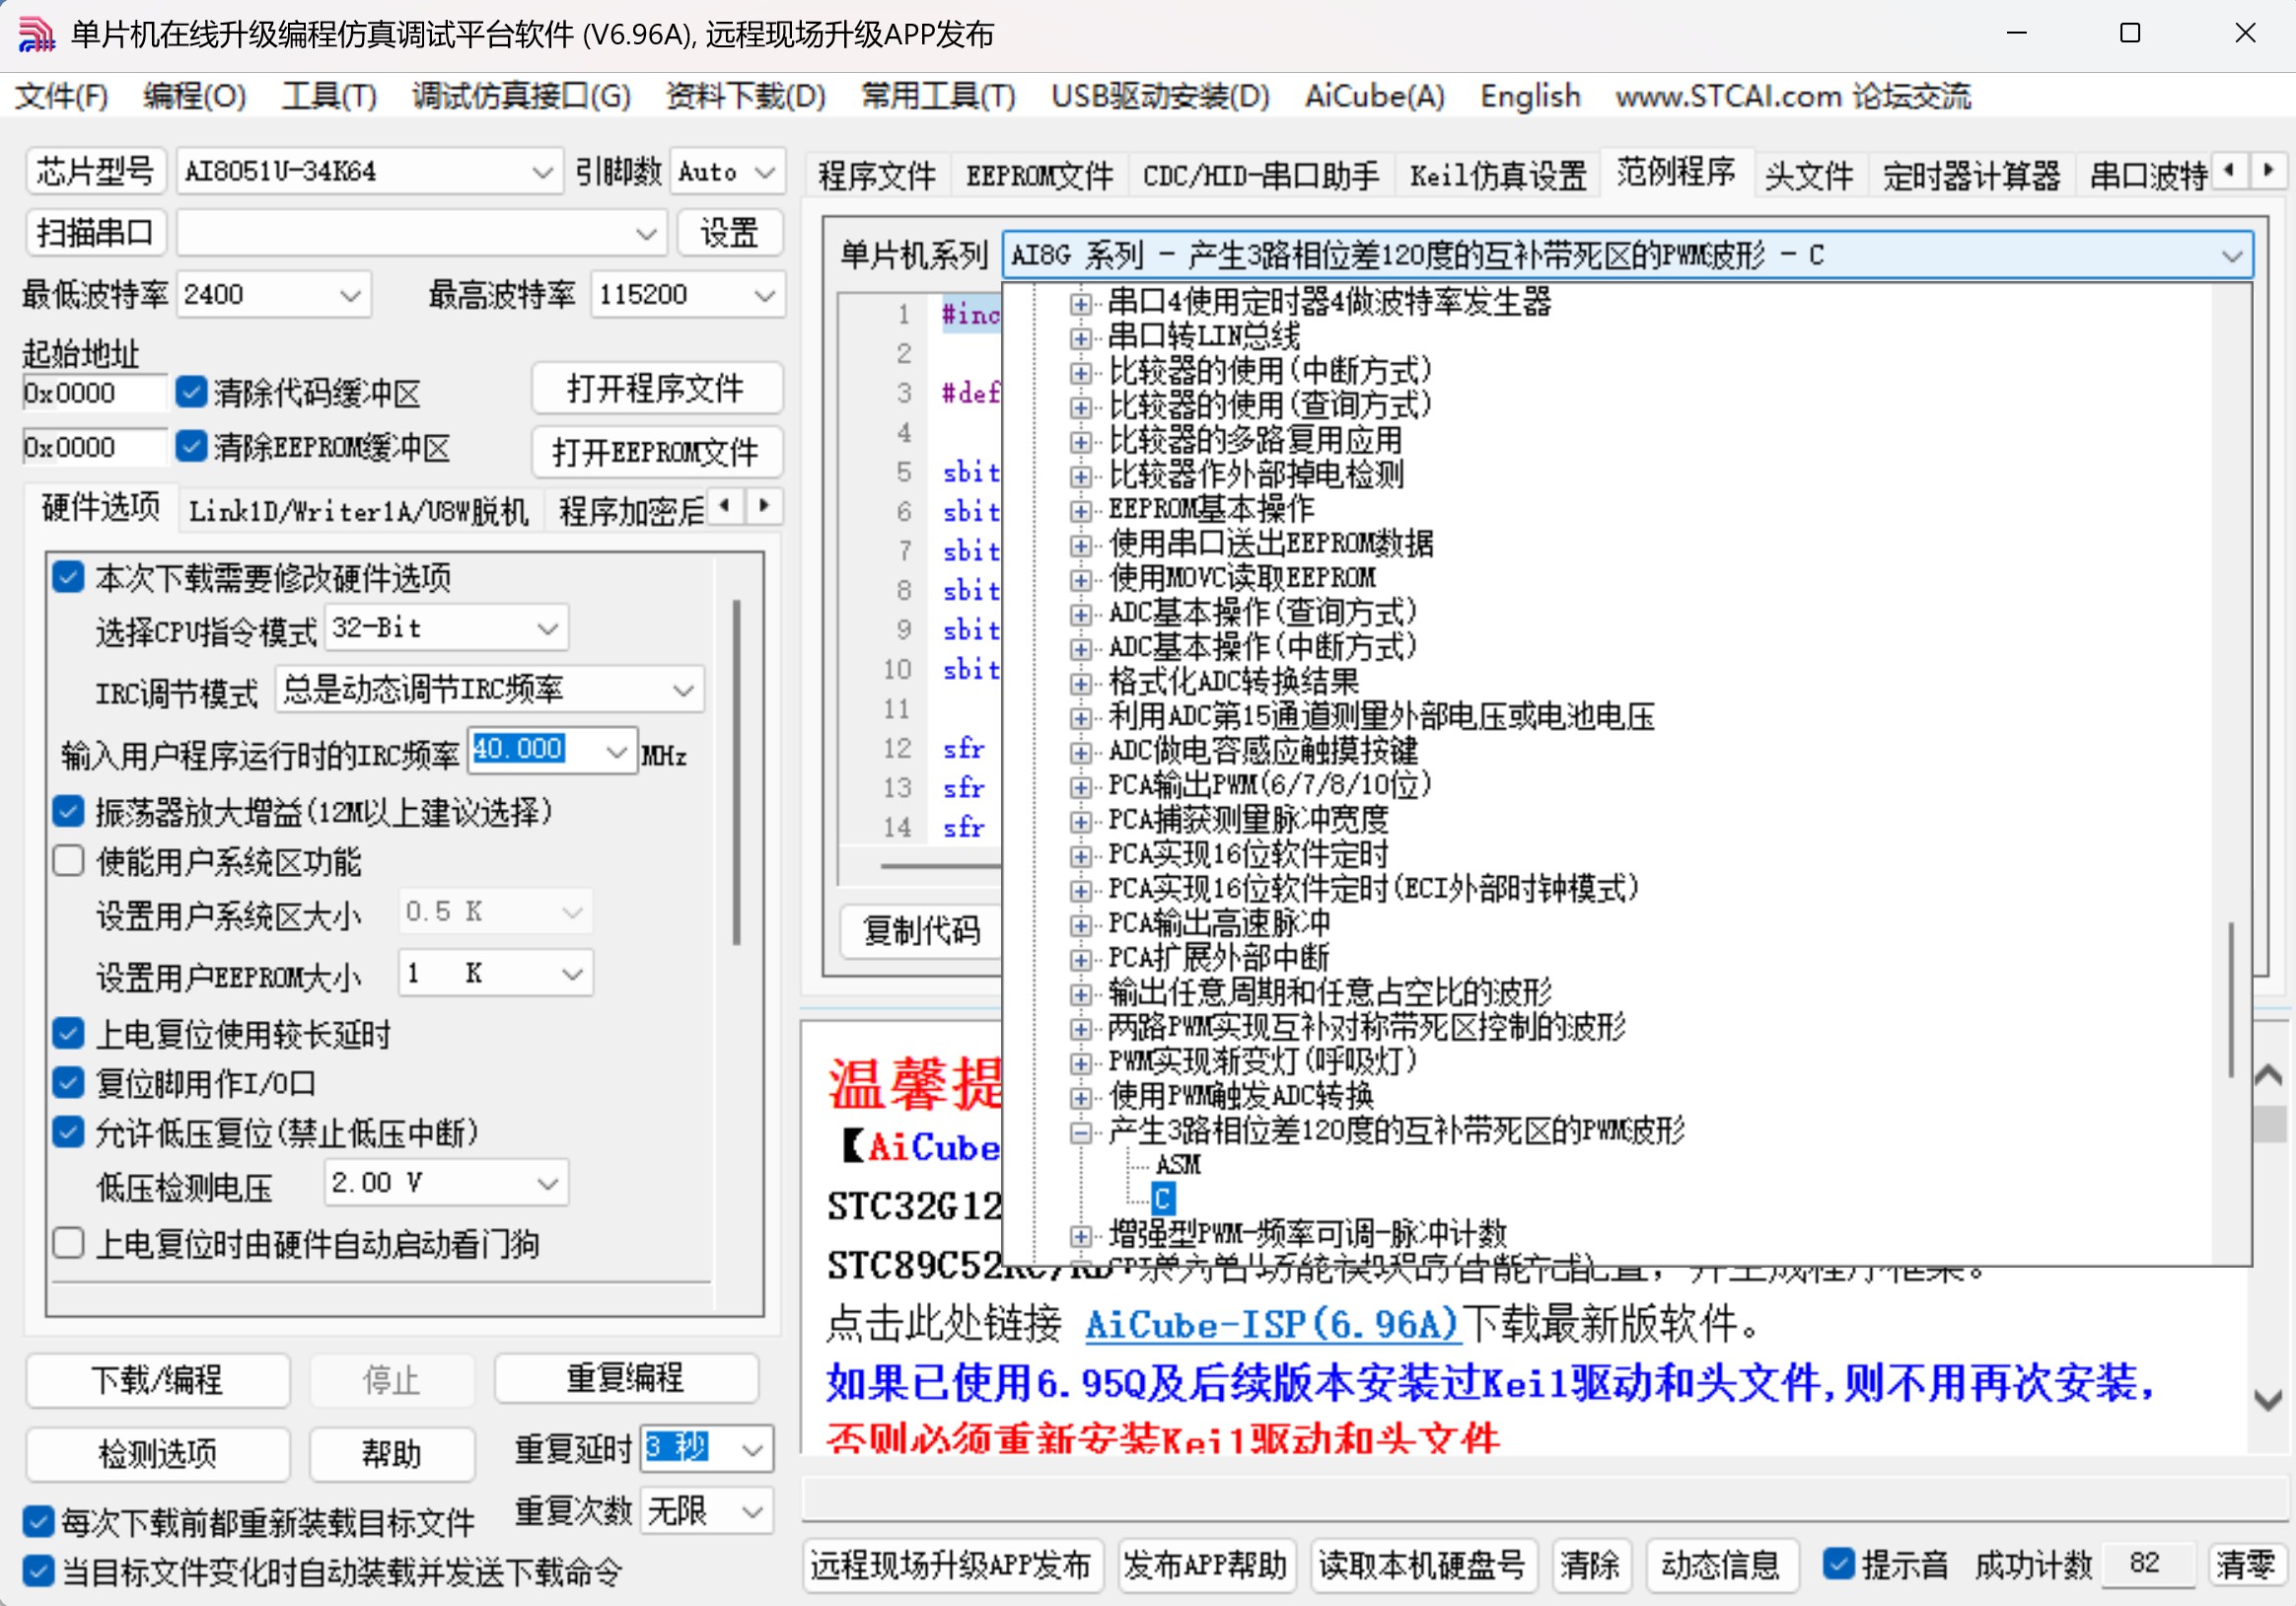Click the 下载/编程 button

tap(157, 1380)
